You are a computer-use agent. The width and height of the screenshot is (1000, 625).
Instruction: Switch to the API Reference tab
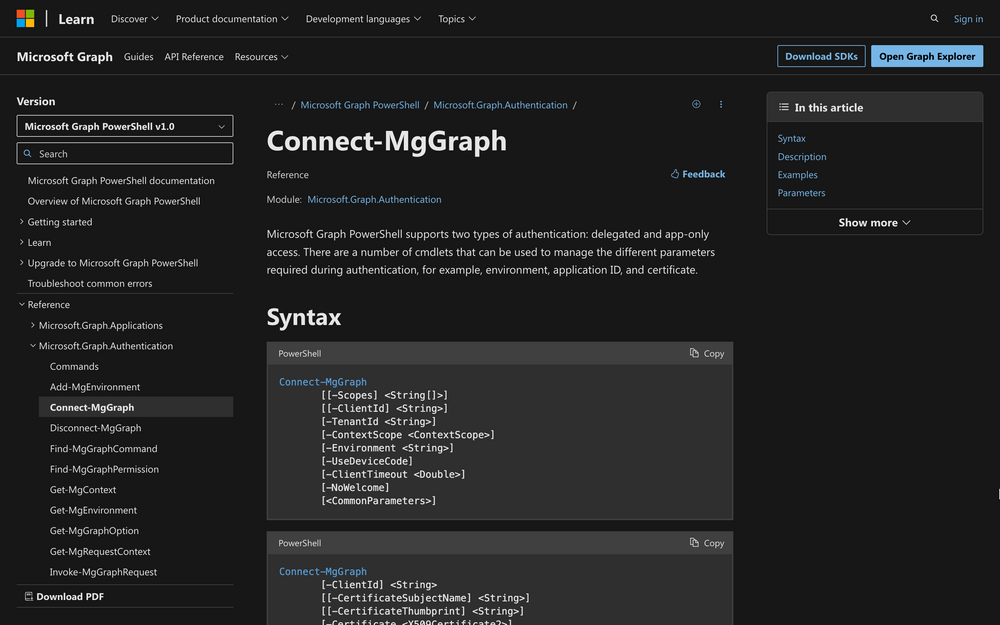[x=194, y=57]
